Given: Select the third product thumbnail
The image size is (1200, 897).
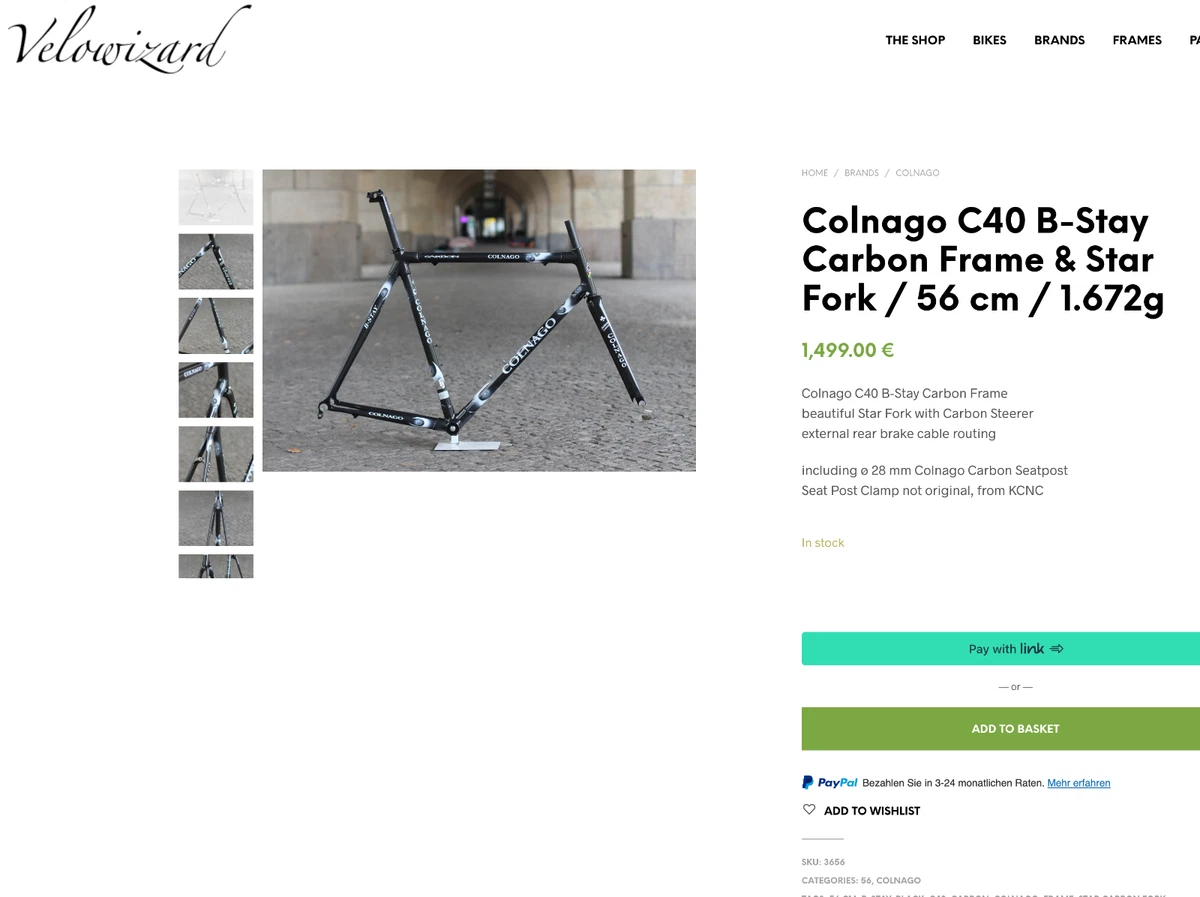Looking at the screenshot, I should [216, 325].
